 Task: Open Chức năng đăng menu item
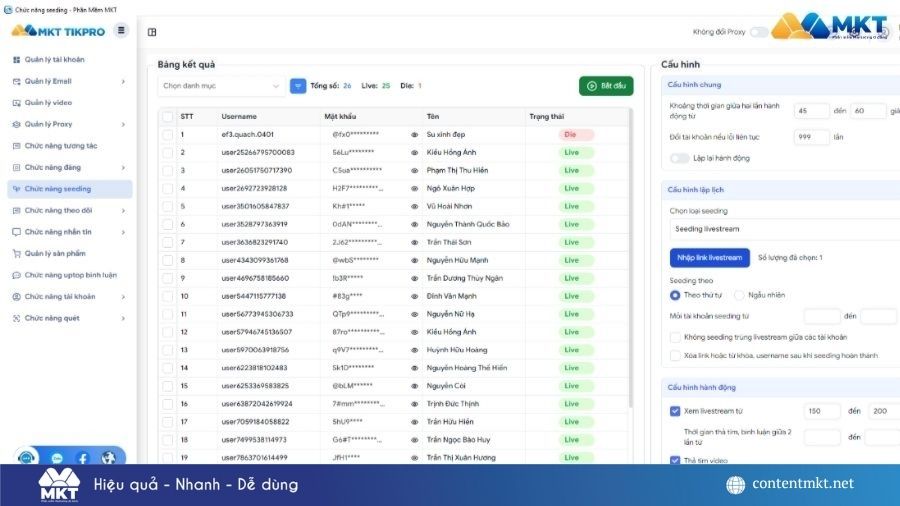[69, 168]
